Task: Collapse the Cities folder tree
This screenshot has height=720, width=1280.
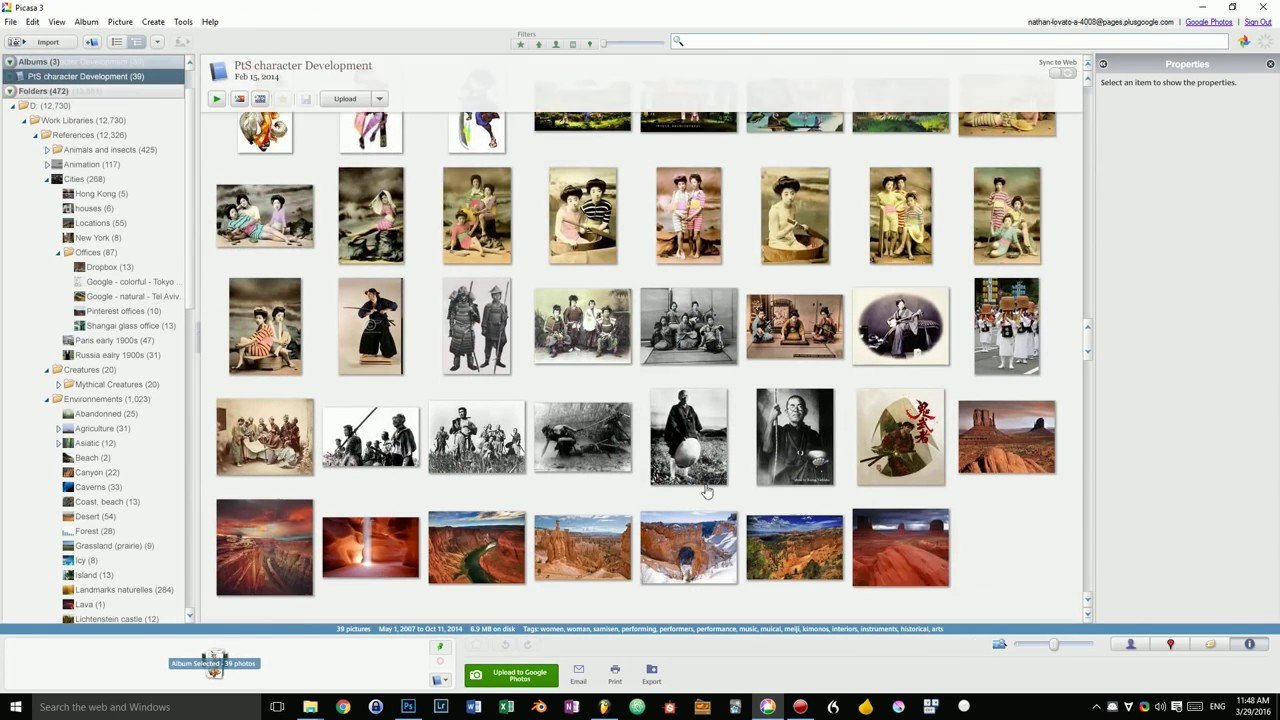Action: [46, 179]
